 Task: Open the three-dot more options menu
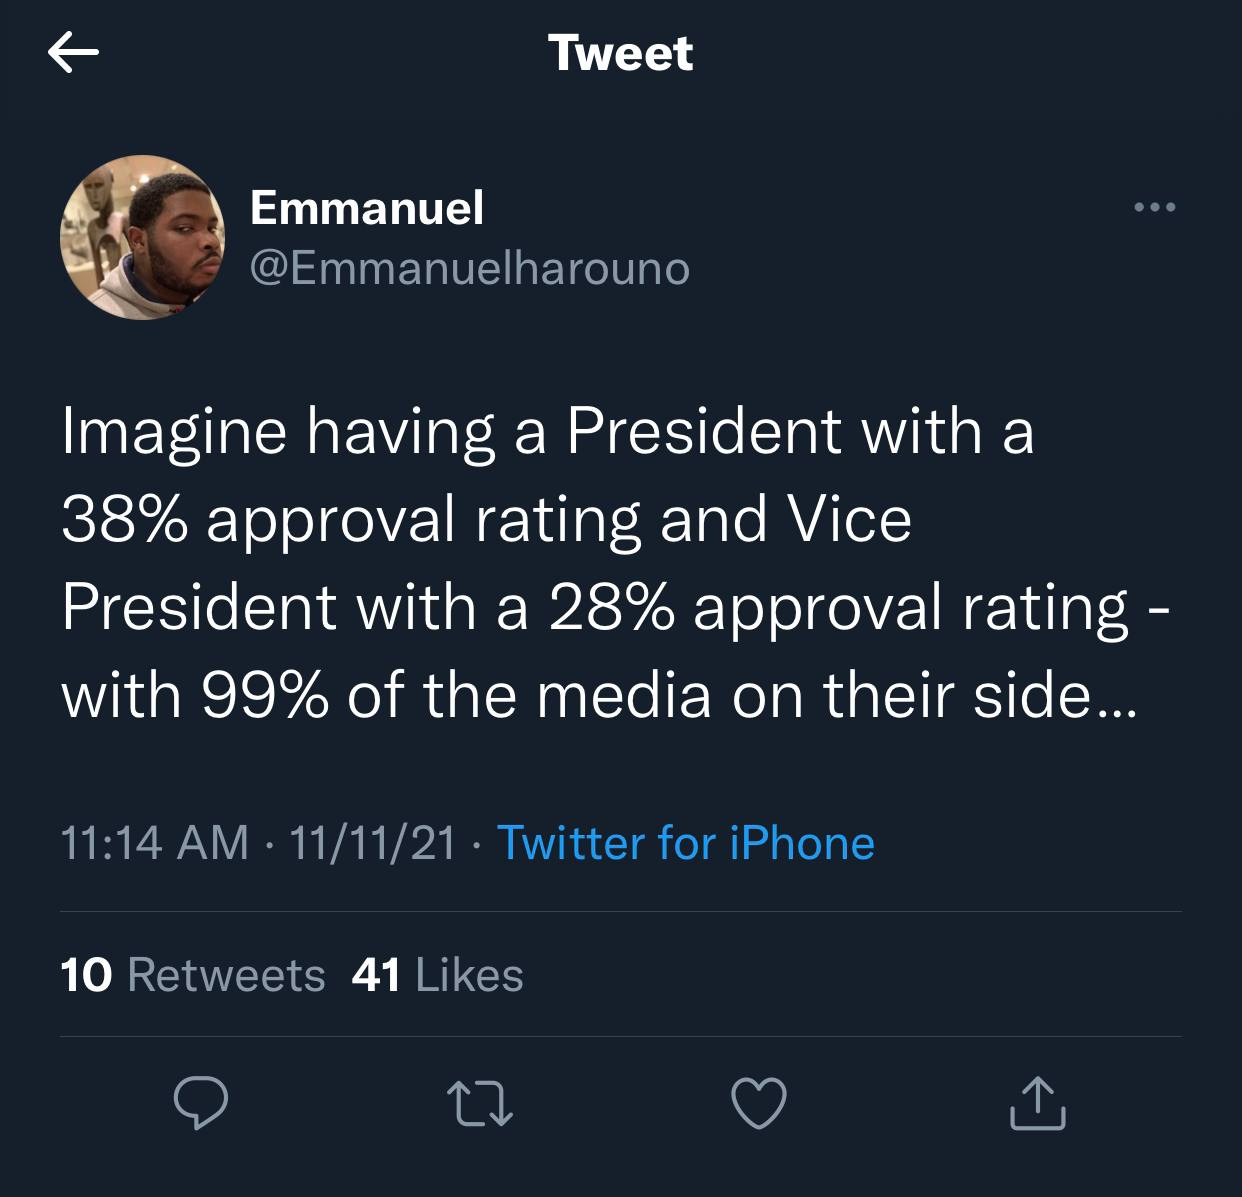coord(1156,208)
